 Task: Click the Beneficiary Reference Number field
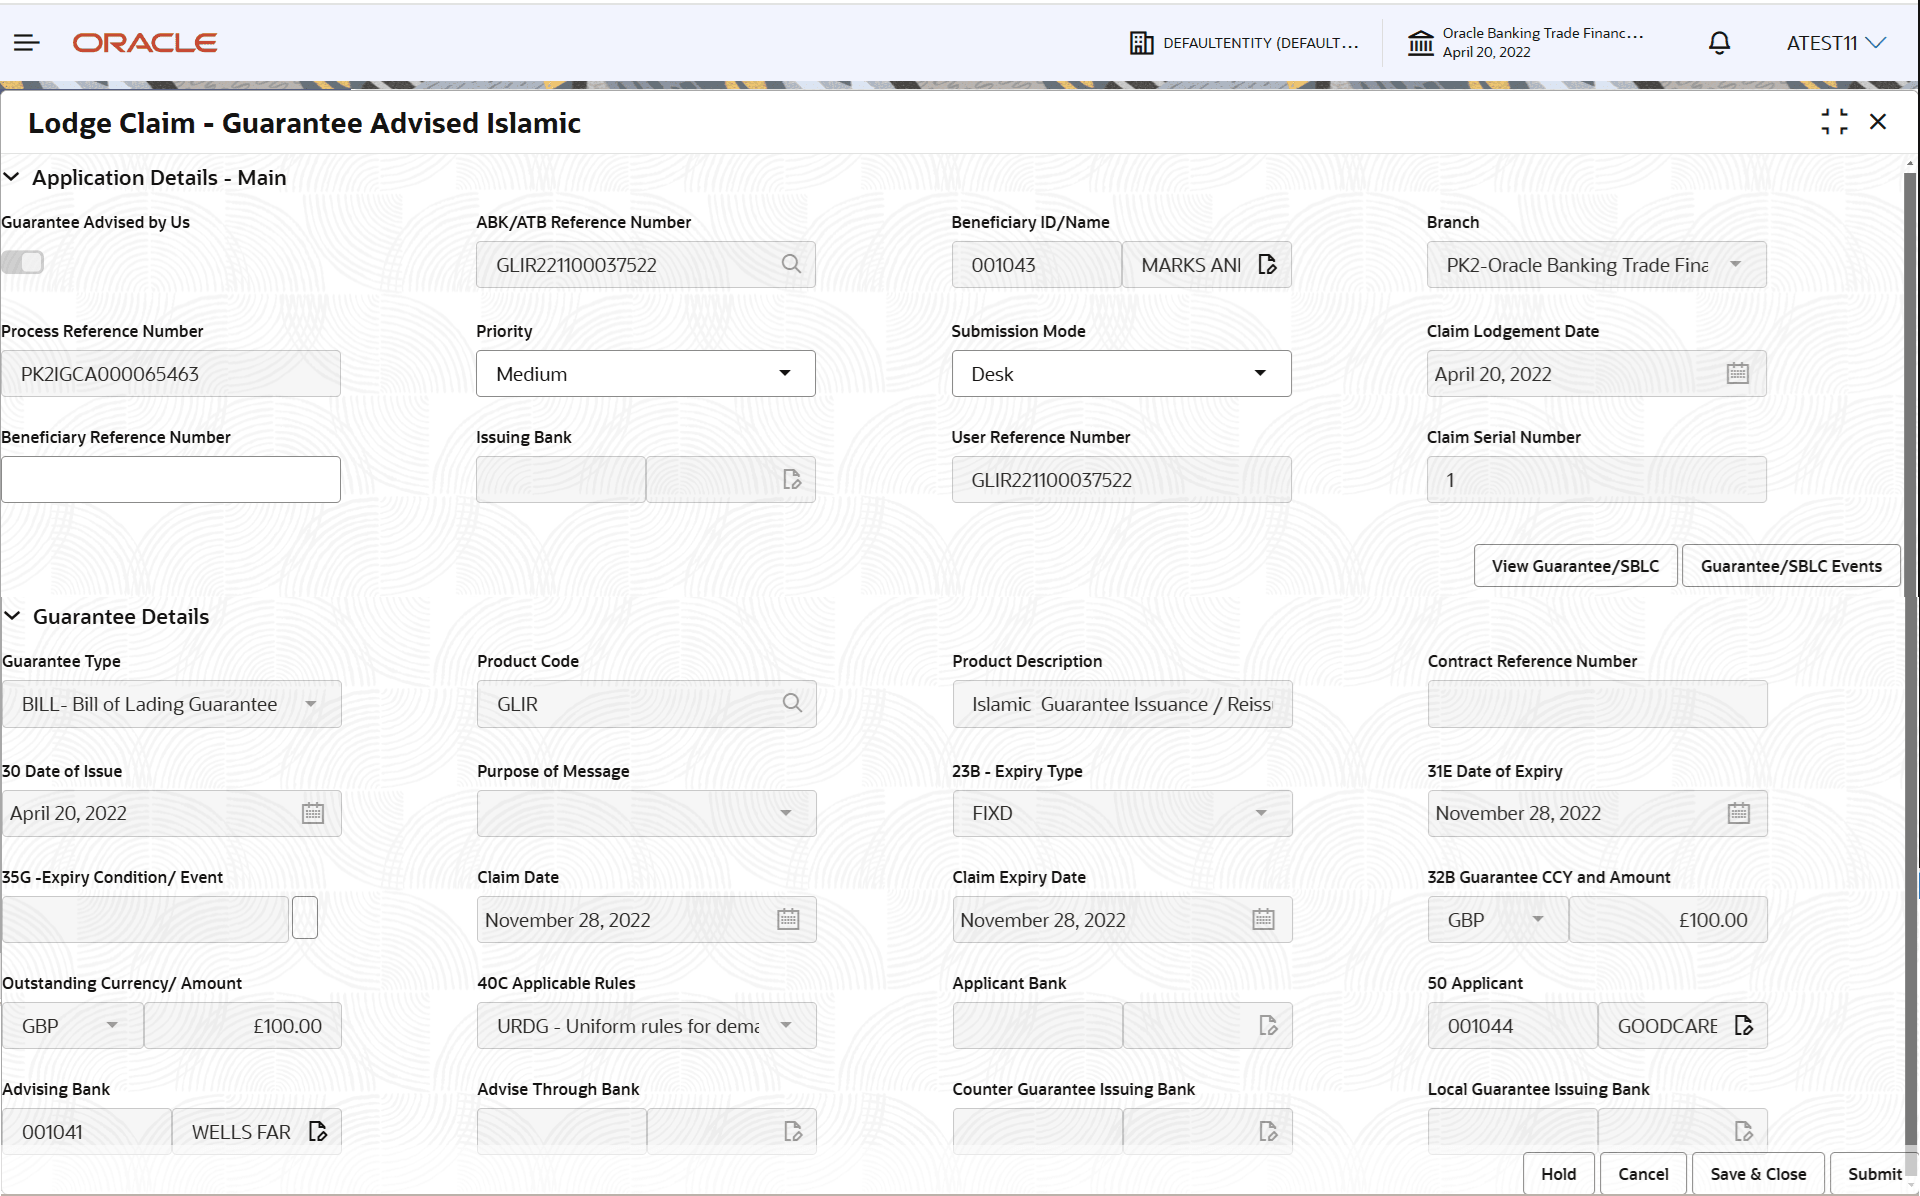(171, 479)
